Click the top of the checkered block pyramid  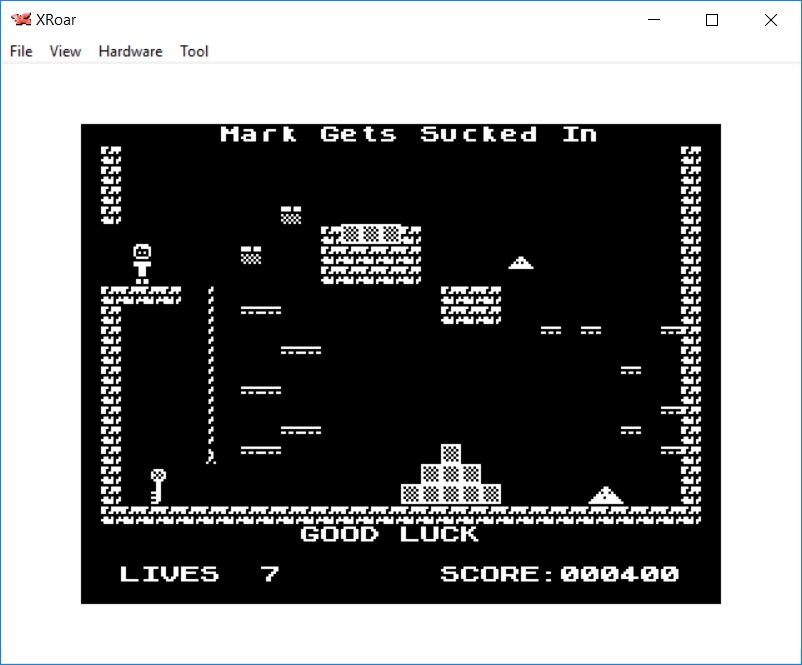click(x=451, y=454)
